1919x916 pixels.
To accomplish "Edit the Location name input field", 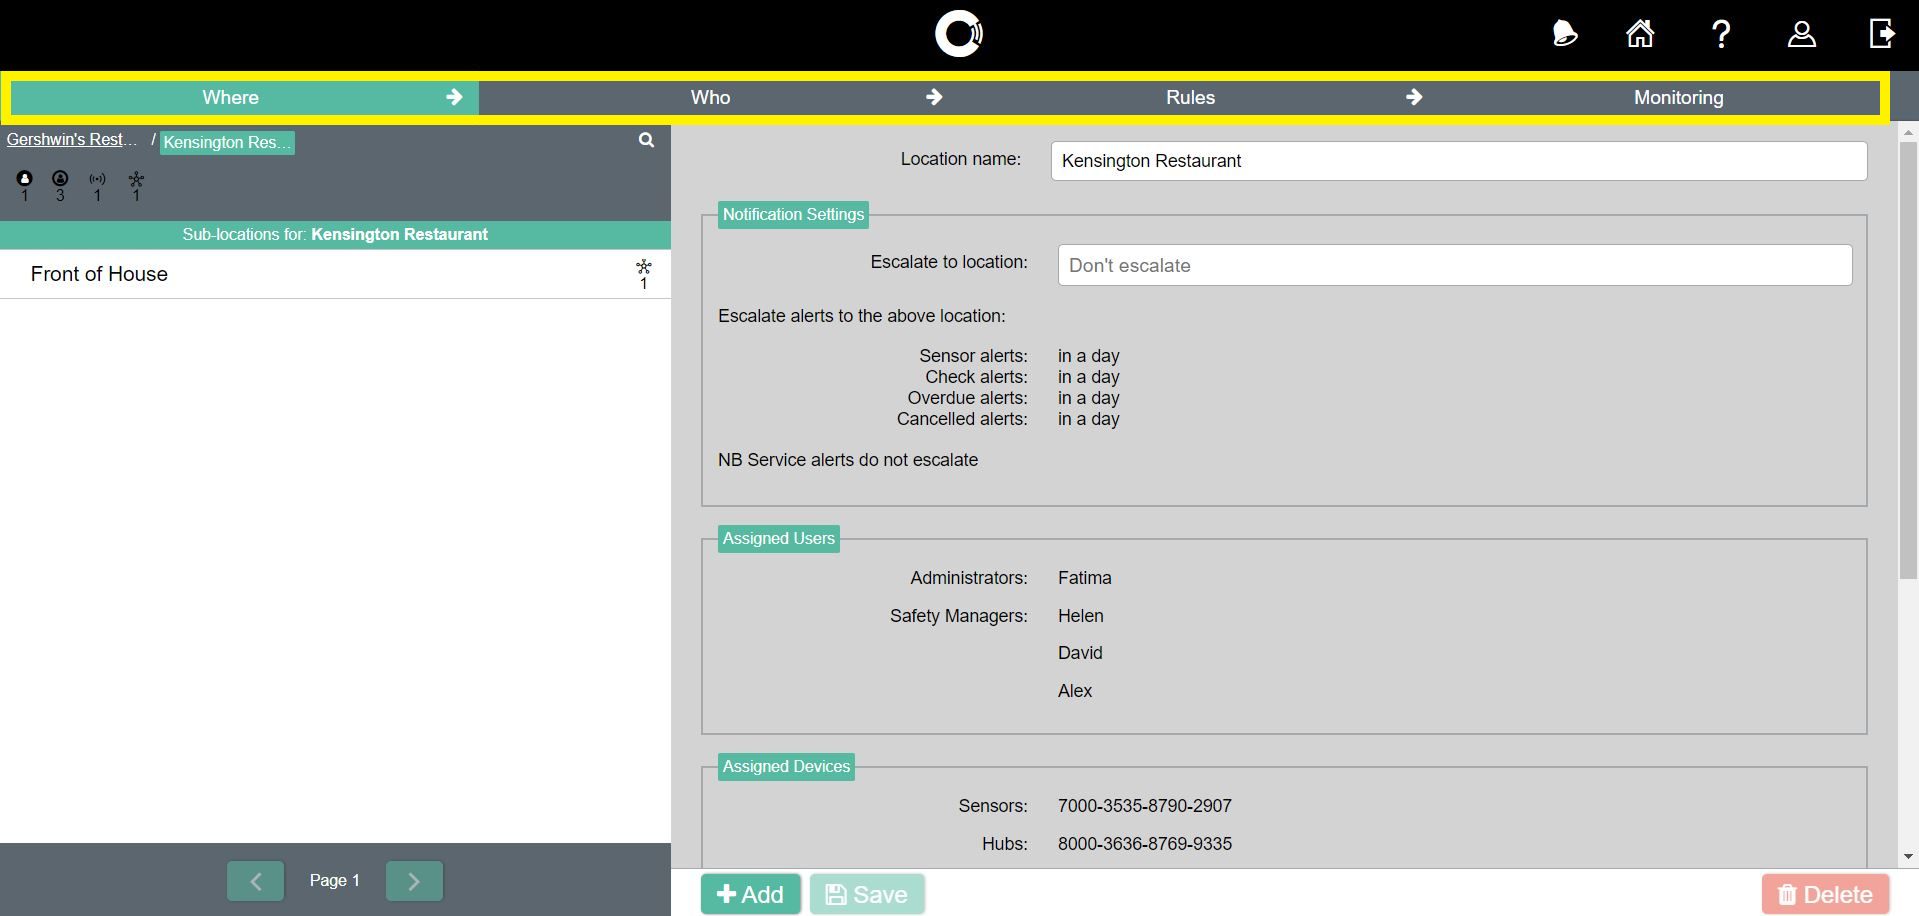I will [x=1459, y=160].
